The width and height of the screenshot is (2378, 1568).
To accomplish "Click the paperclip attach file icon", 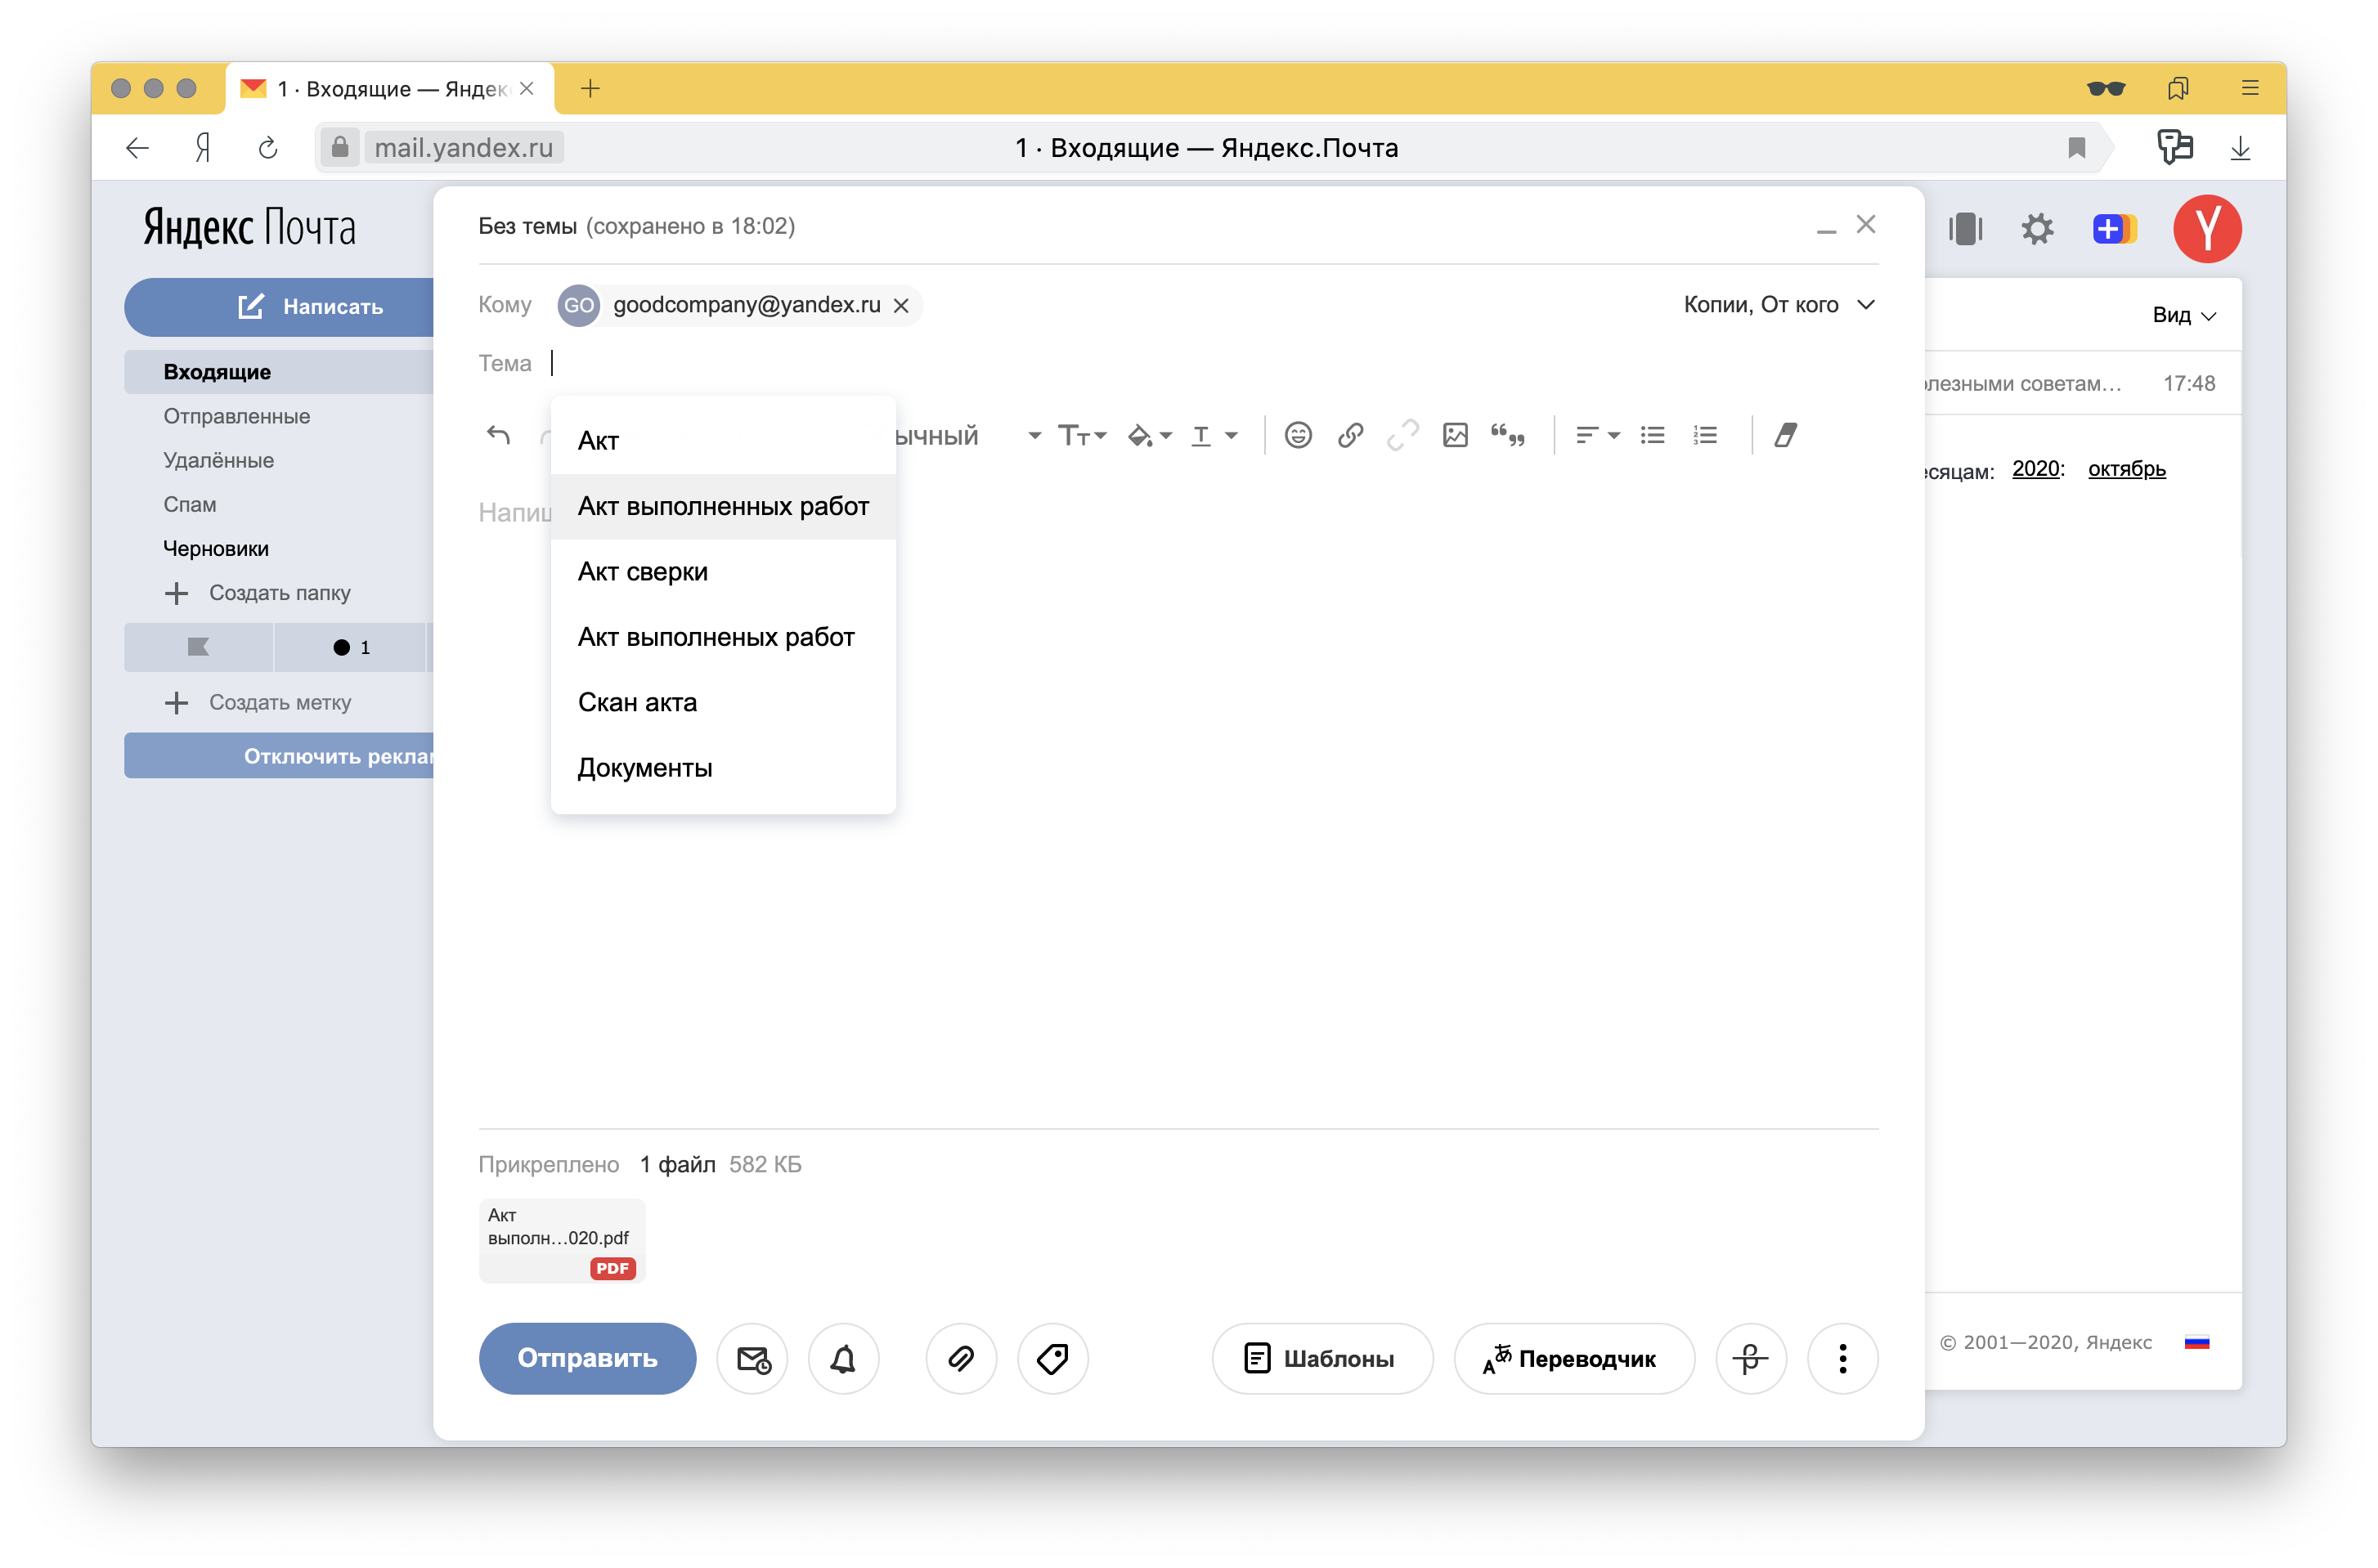I will point(960,1358).
